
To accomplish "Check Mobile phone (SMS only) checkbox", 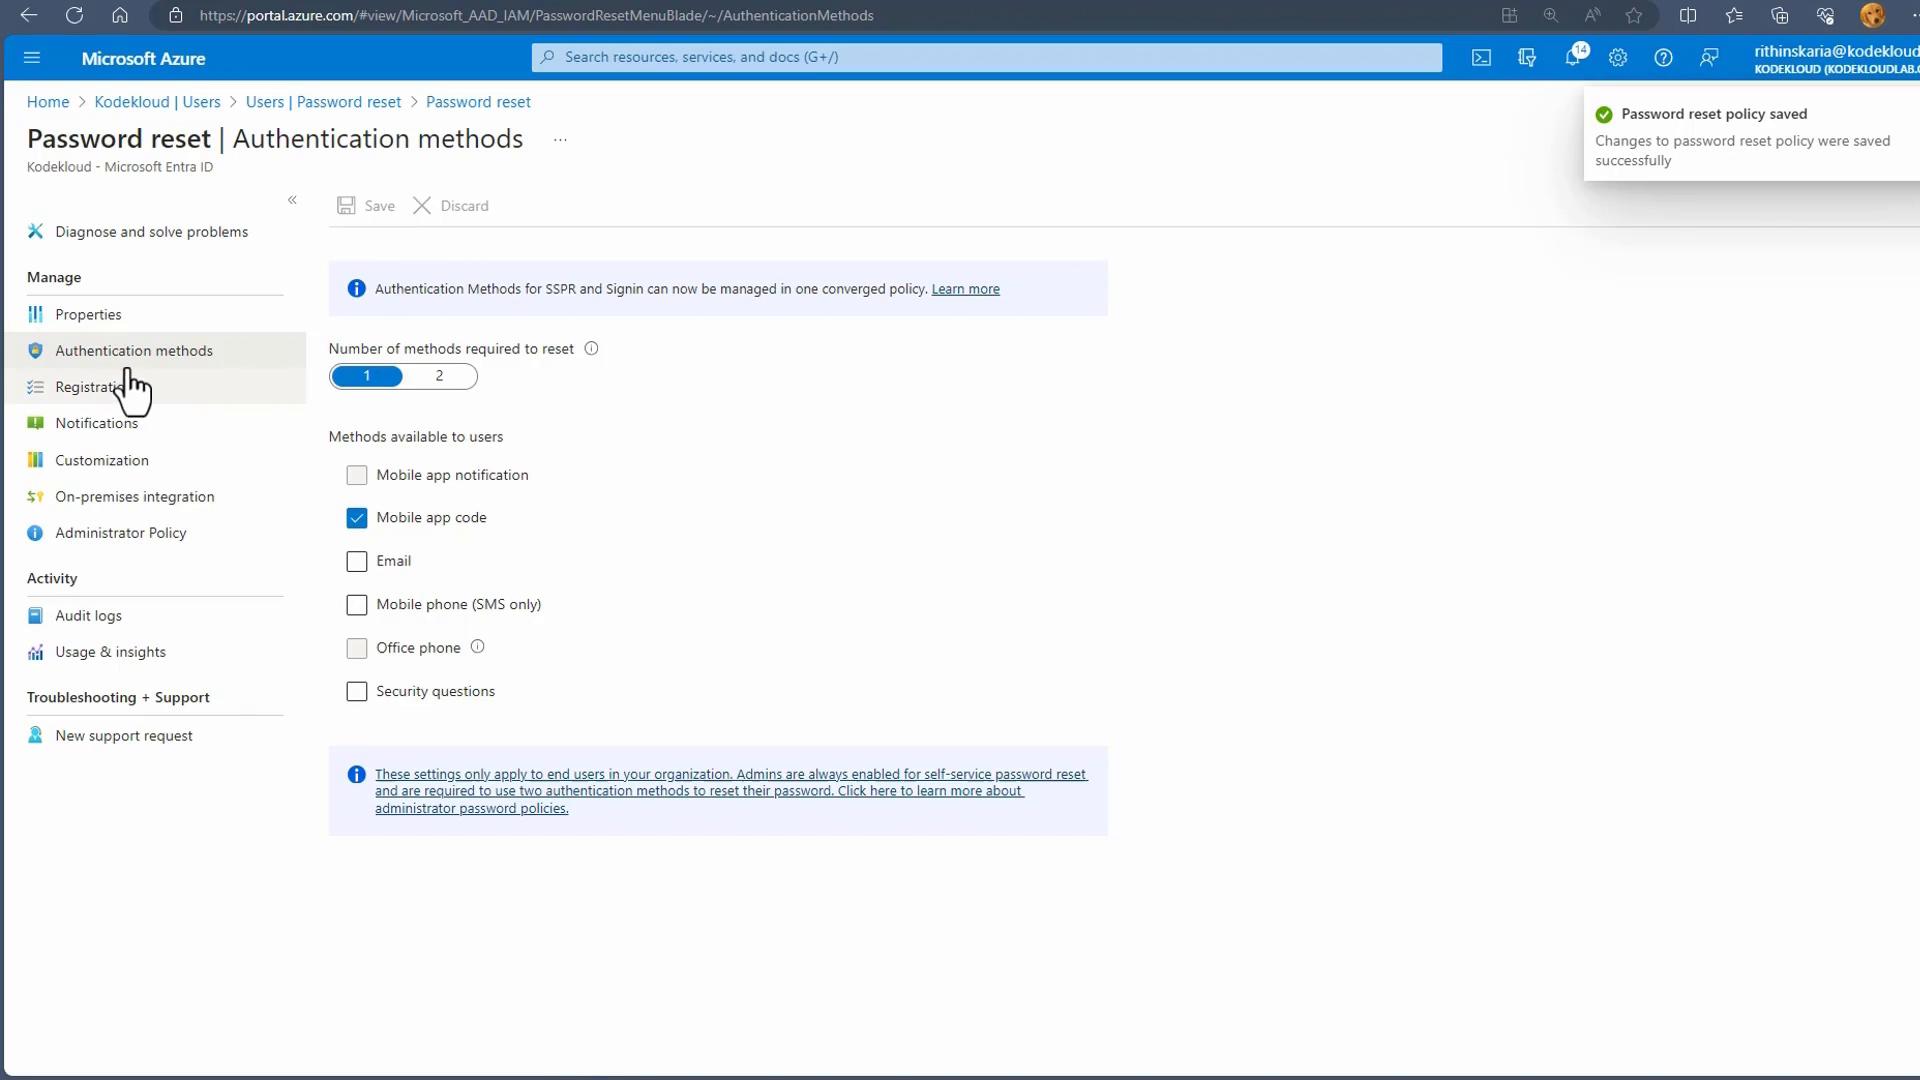I will (357, 605).
